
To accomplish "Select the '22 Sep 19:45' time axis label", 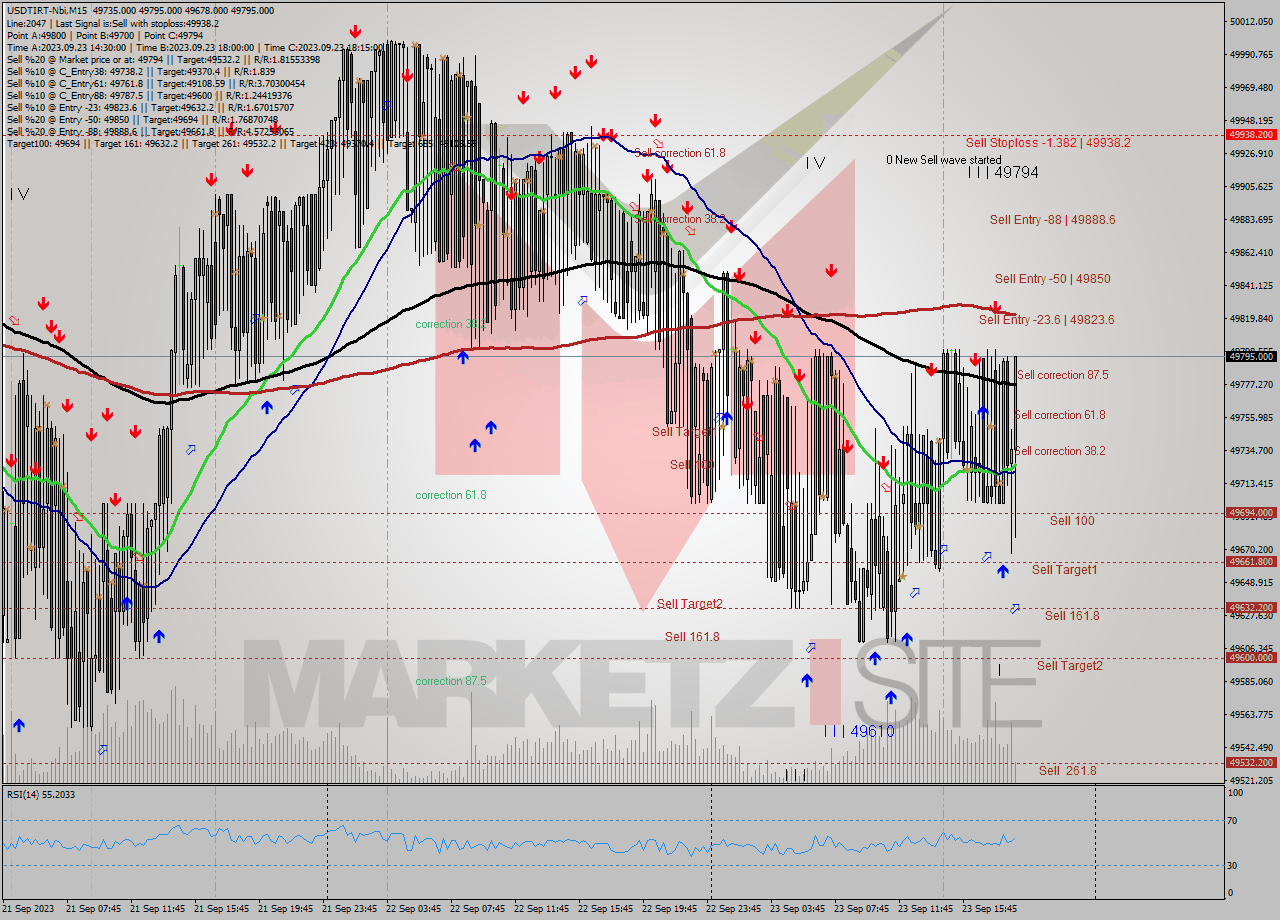I will coord(668,909).
